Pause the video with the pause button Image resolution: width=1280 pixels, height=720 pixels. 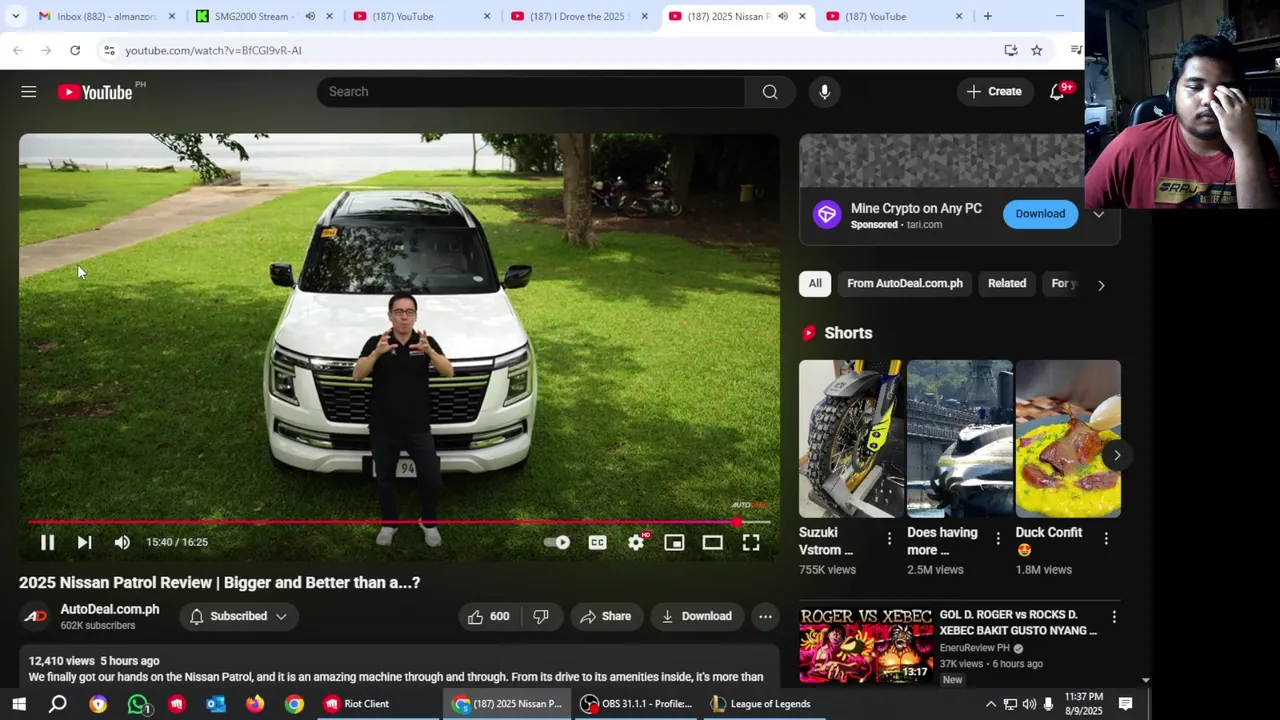[47, 542]
